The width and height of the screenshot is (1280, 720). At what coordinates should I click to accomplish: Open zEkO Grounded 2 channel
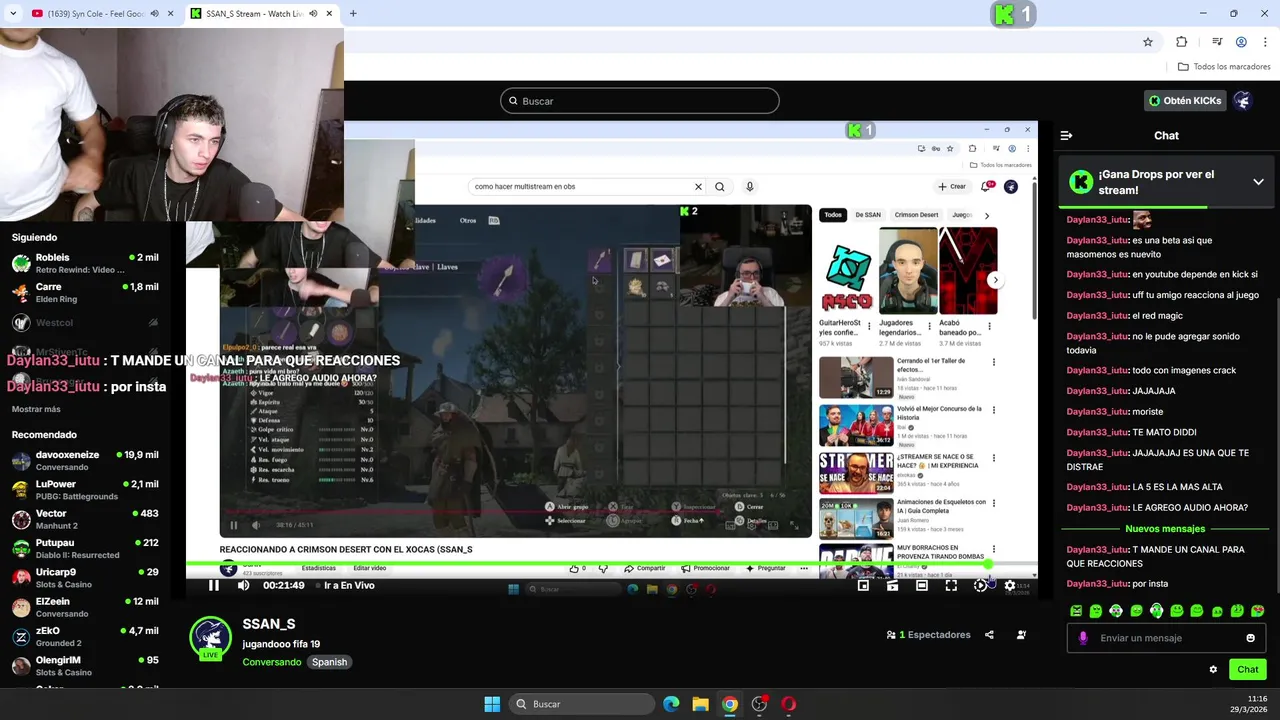[85, 637]
